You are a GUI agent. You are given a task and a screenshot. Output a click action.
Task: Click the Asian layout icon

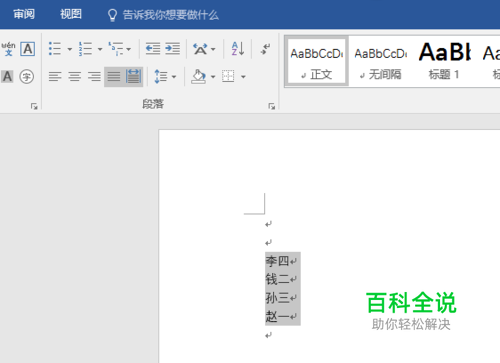click(200, 49)
